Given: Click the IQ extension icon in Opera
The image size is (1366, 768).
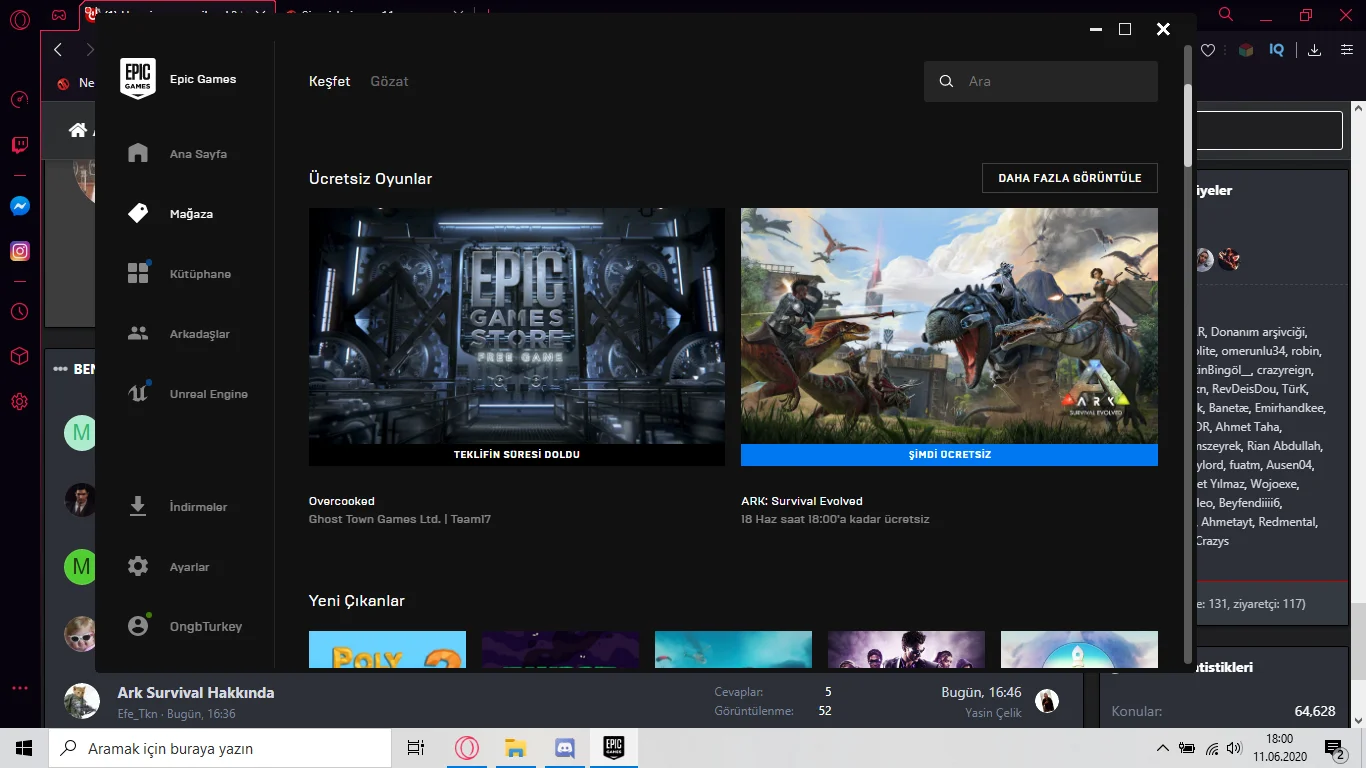Looking at the screenshot, I should 1277,50.
